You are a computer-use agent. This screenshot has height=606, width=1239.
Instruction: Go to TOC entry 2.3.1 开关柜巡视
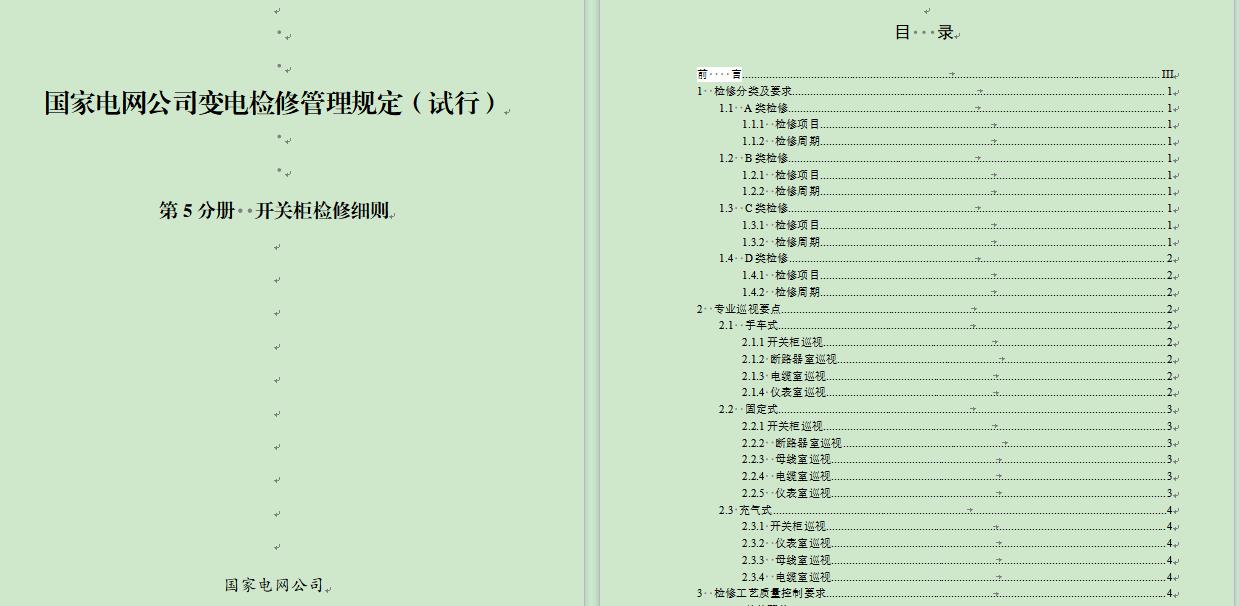pos(958,526)
